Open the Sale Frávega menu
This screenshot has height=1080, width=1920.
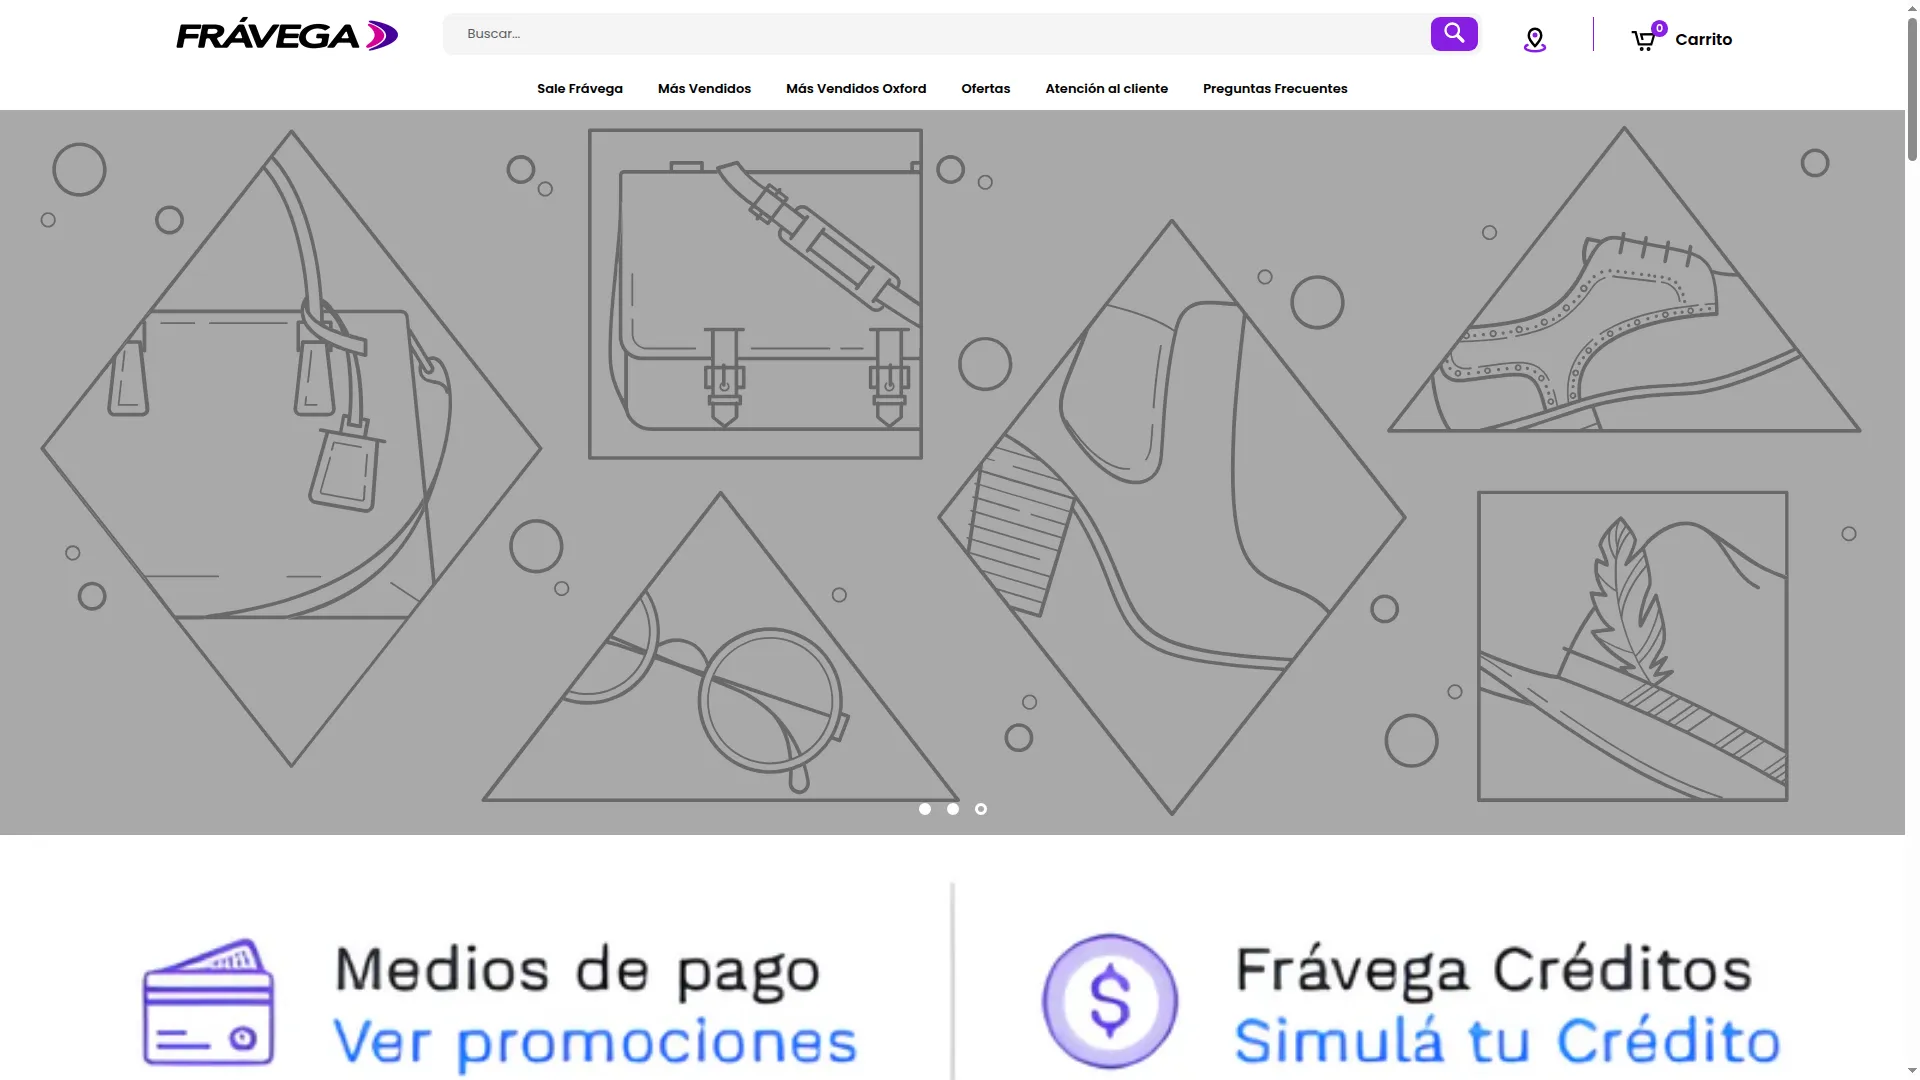[580, 88]
